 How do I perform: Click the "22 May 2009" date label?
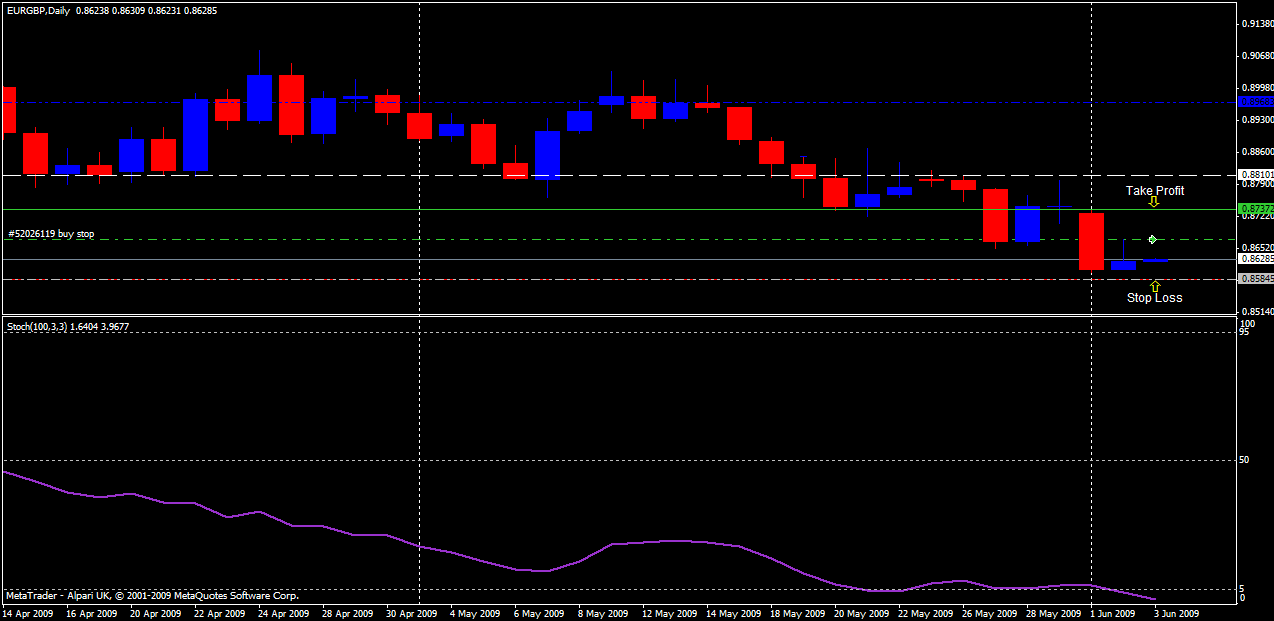(924, 614)
